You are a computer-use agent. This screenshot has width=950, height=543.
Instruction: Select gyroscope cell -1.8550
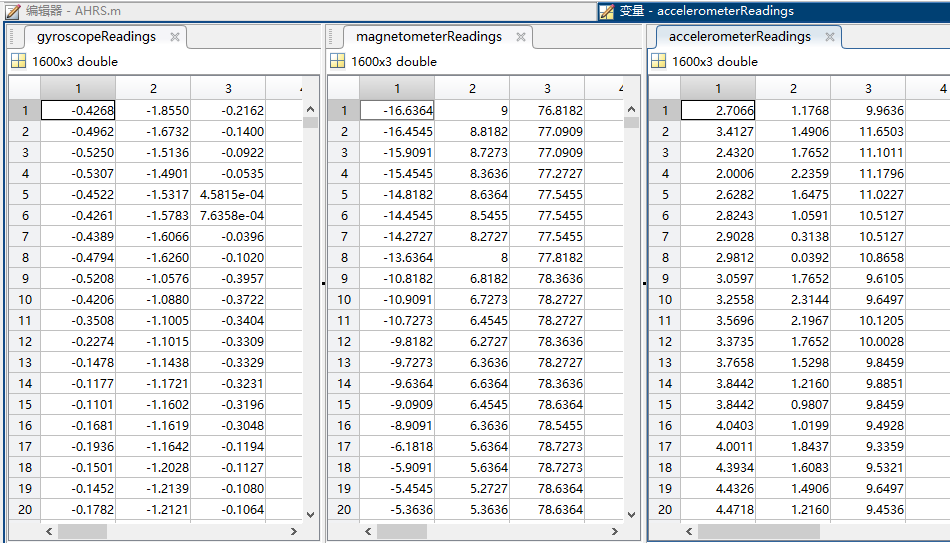(153, 110)
